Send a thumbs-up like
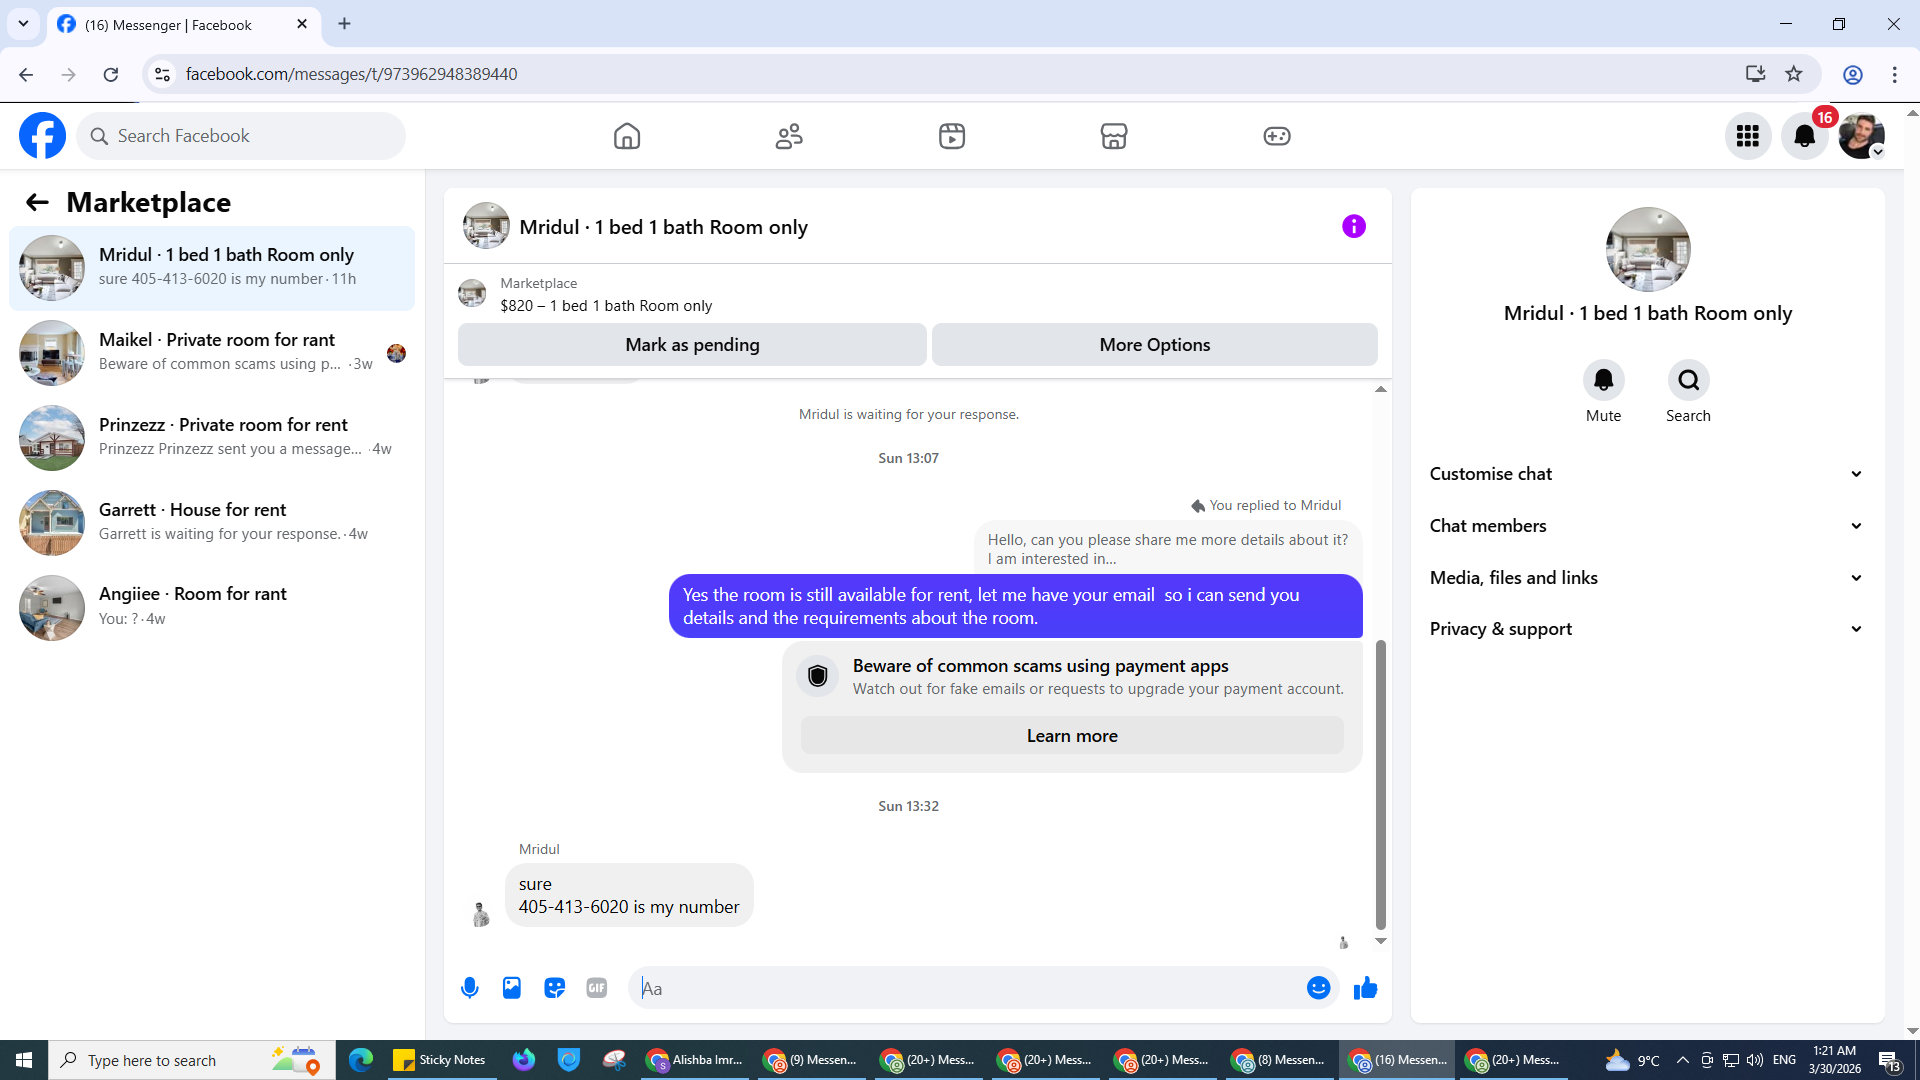This screenshot has height=1080, width=1920. (x=1365, y=988)
